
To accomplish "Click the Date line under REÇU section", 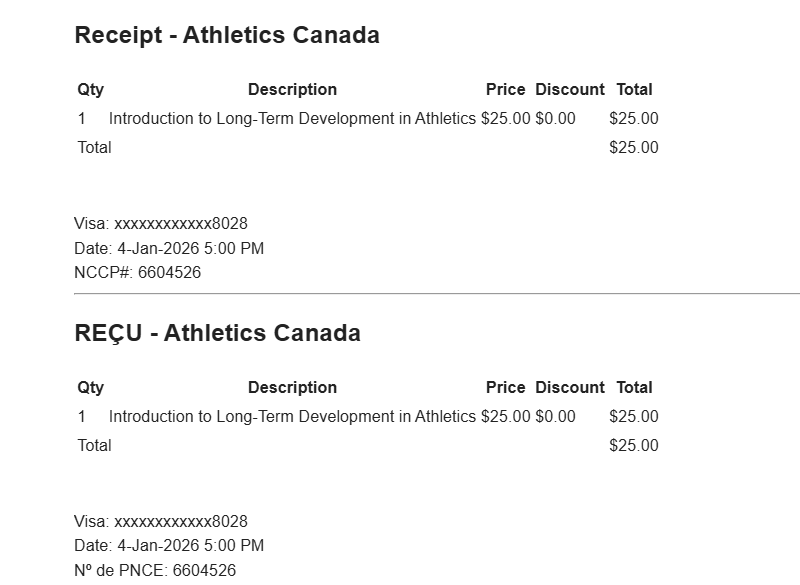I will 169,546.
